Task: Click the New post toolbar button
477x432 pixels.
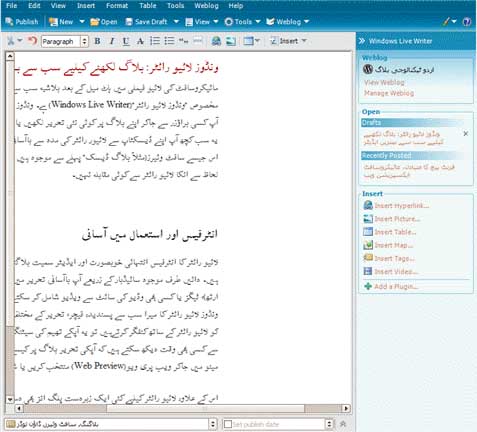Action: click(x=61, y=22)
